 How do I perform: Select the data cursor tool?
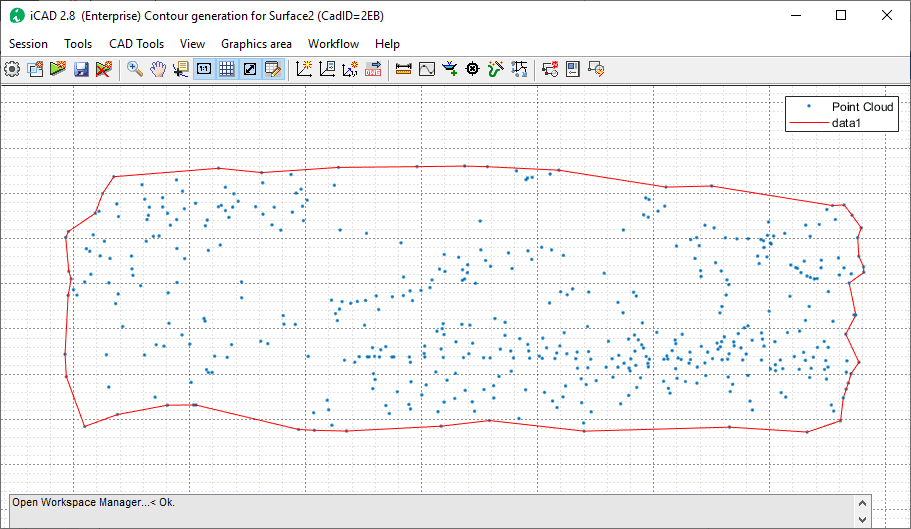180,69
